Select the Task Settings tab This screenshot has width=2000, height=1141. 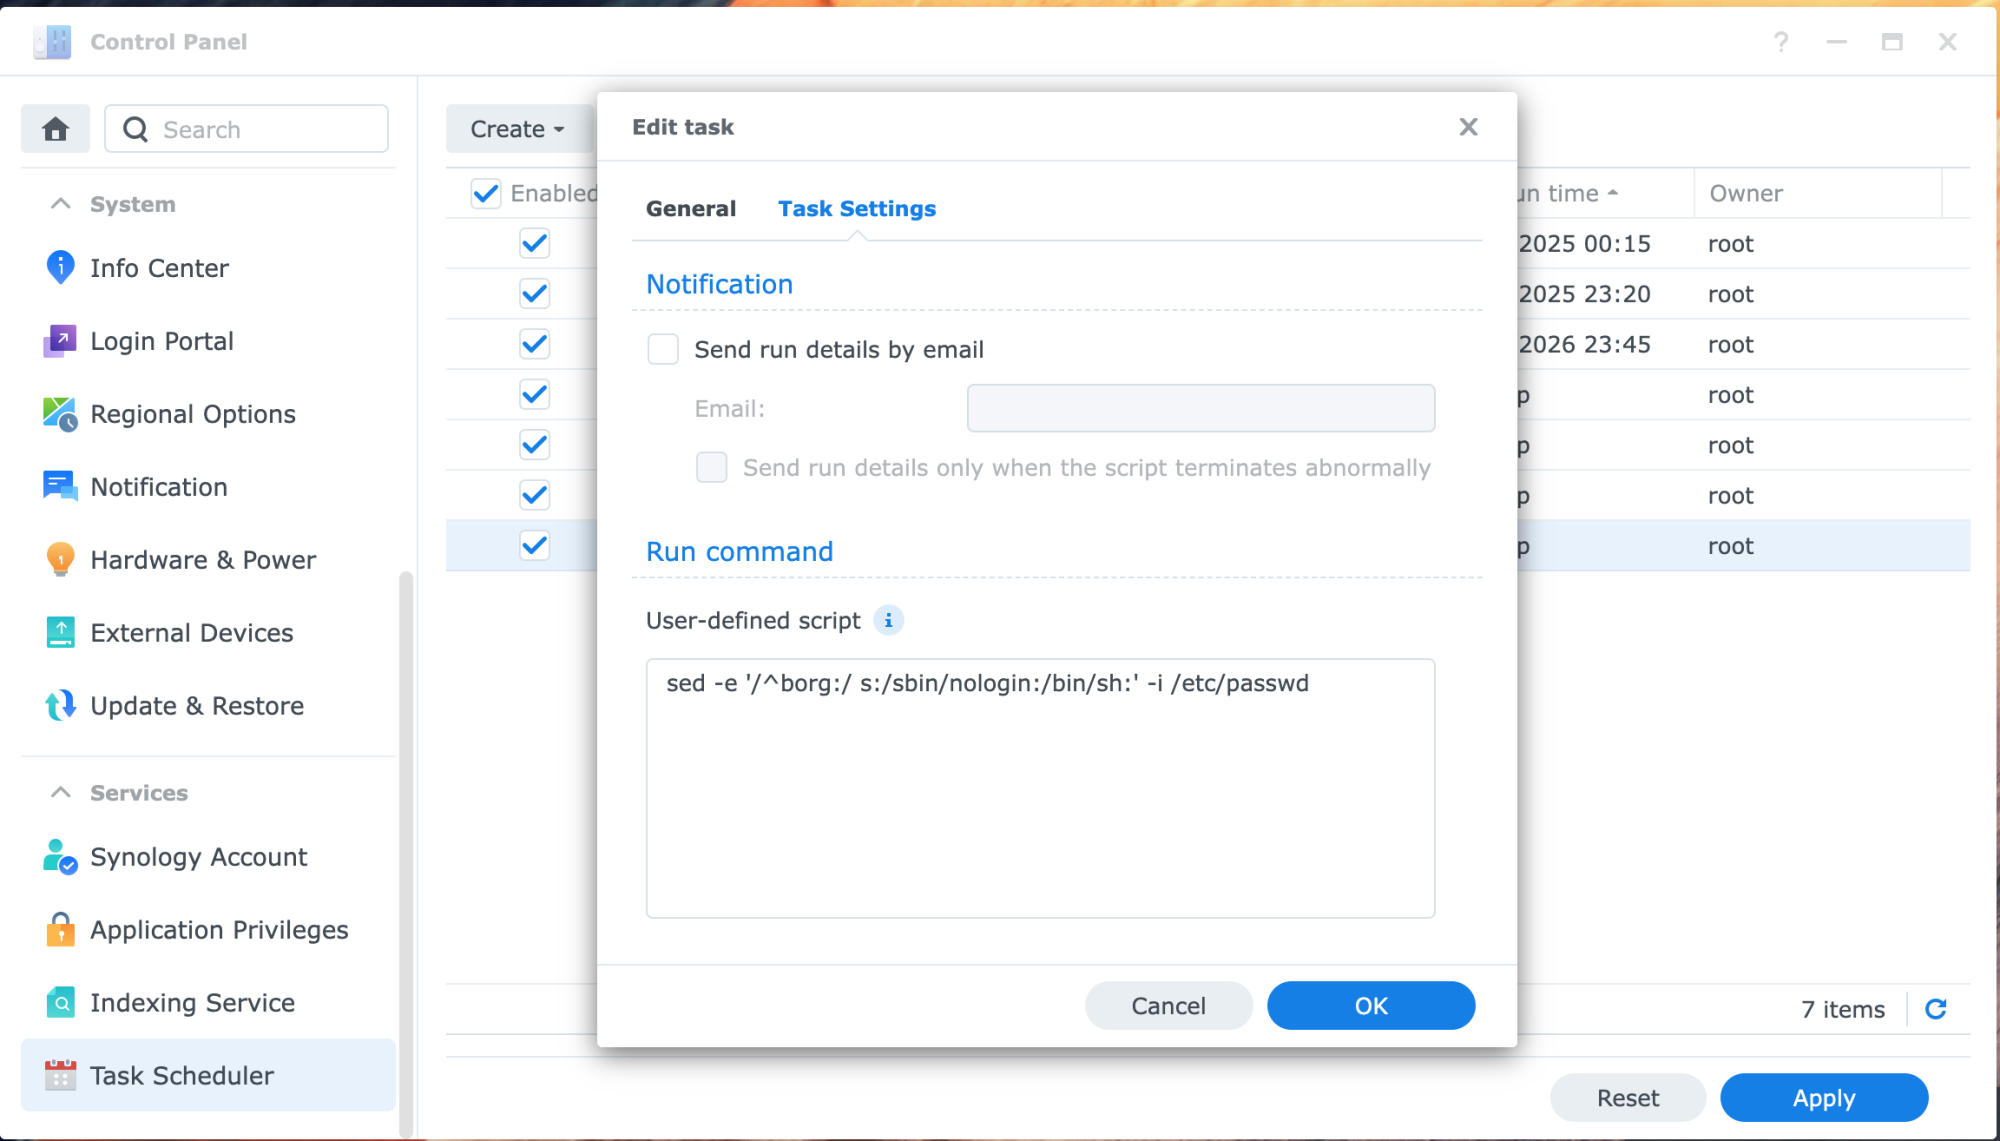857,209
